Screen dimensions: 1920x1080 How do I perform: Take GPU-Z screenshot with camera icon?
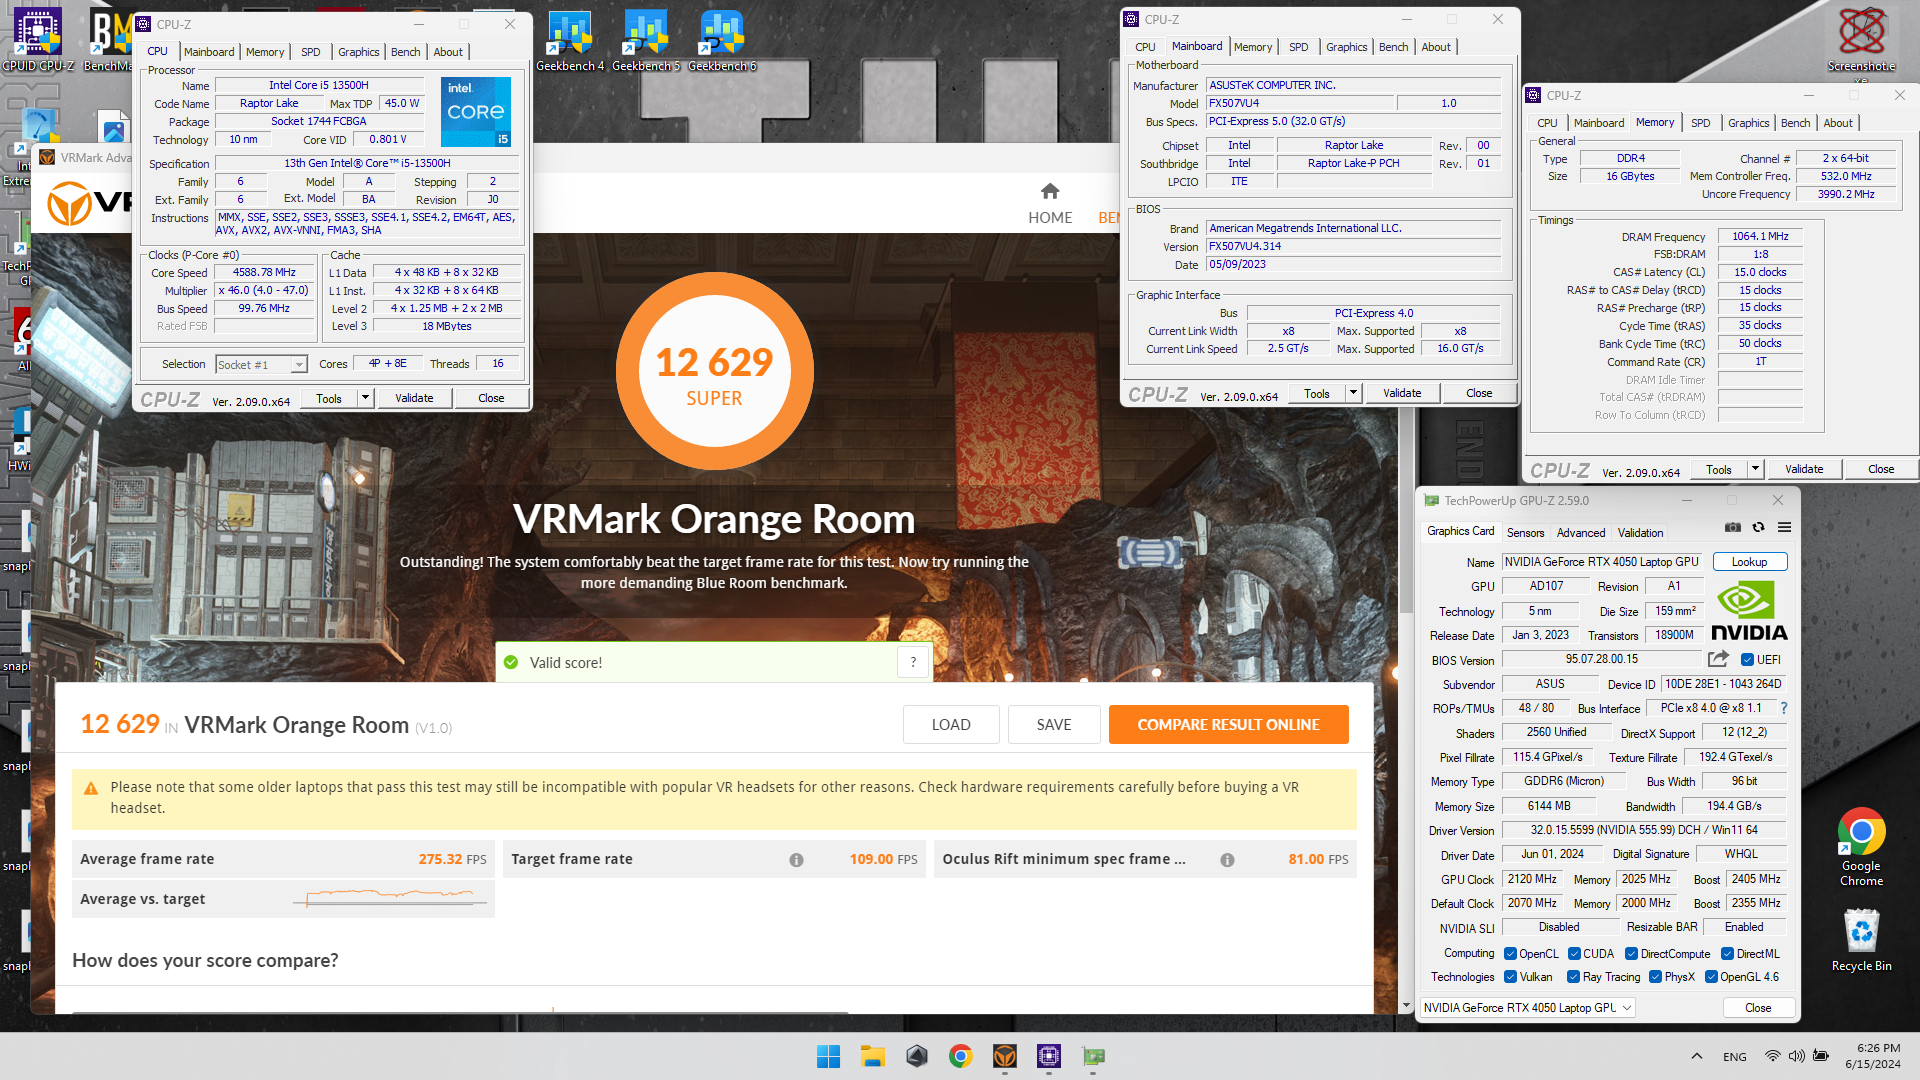pyautogui.click(x=1733, y=527)
